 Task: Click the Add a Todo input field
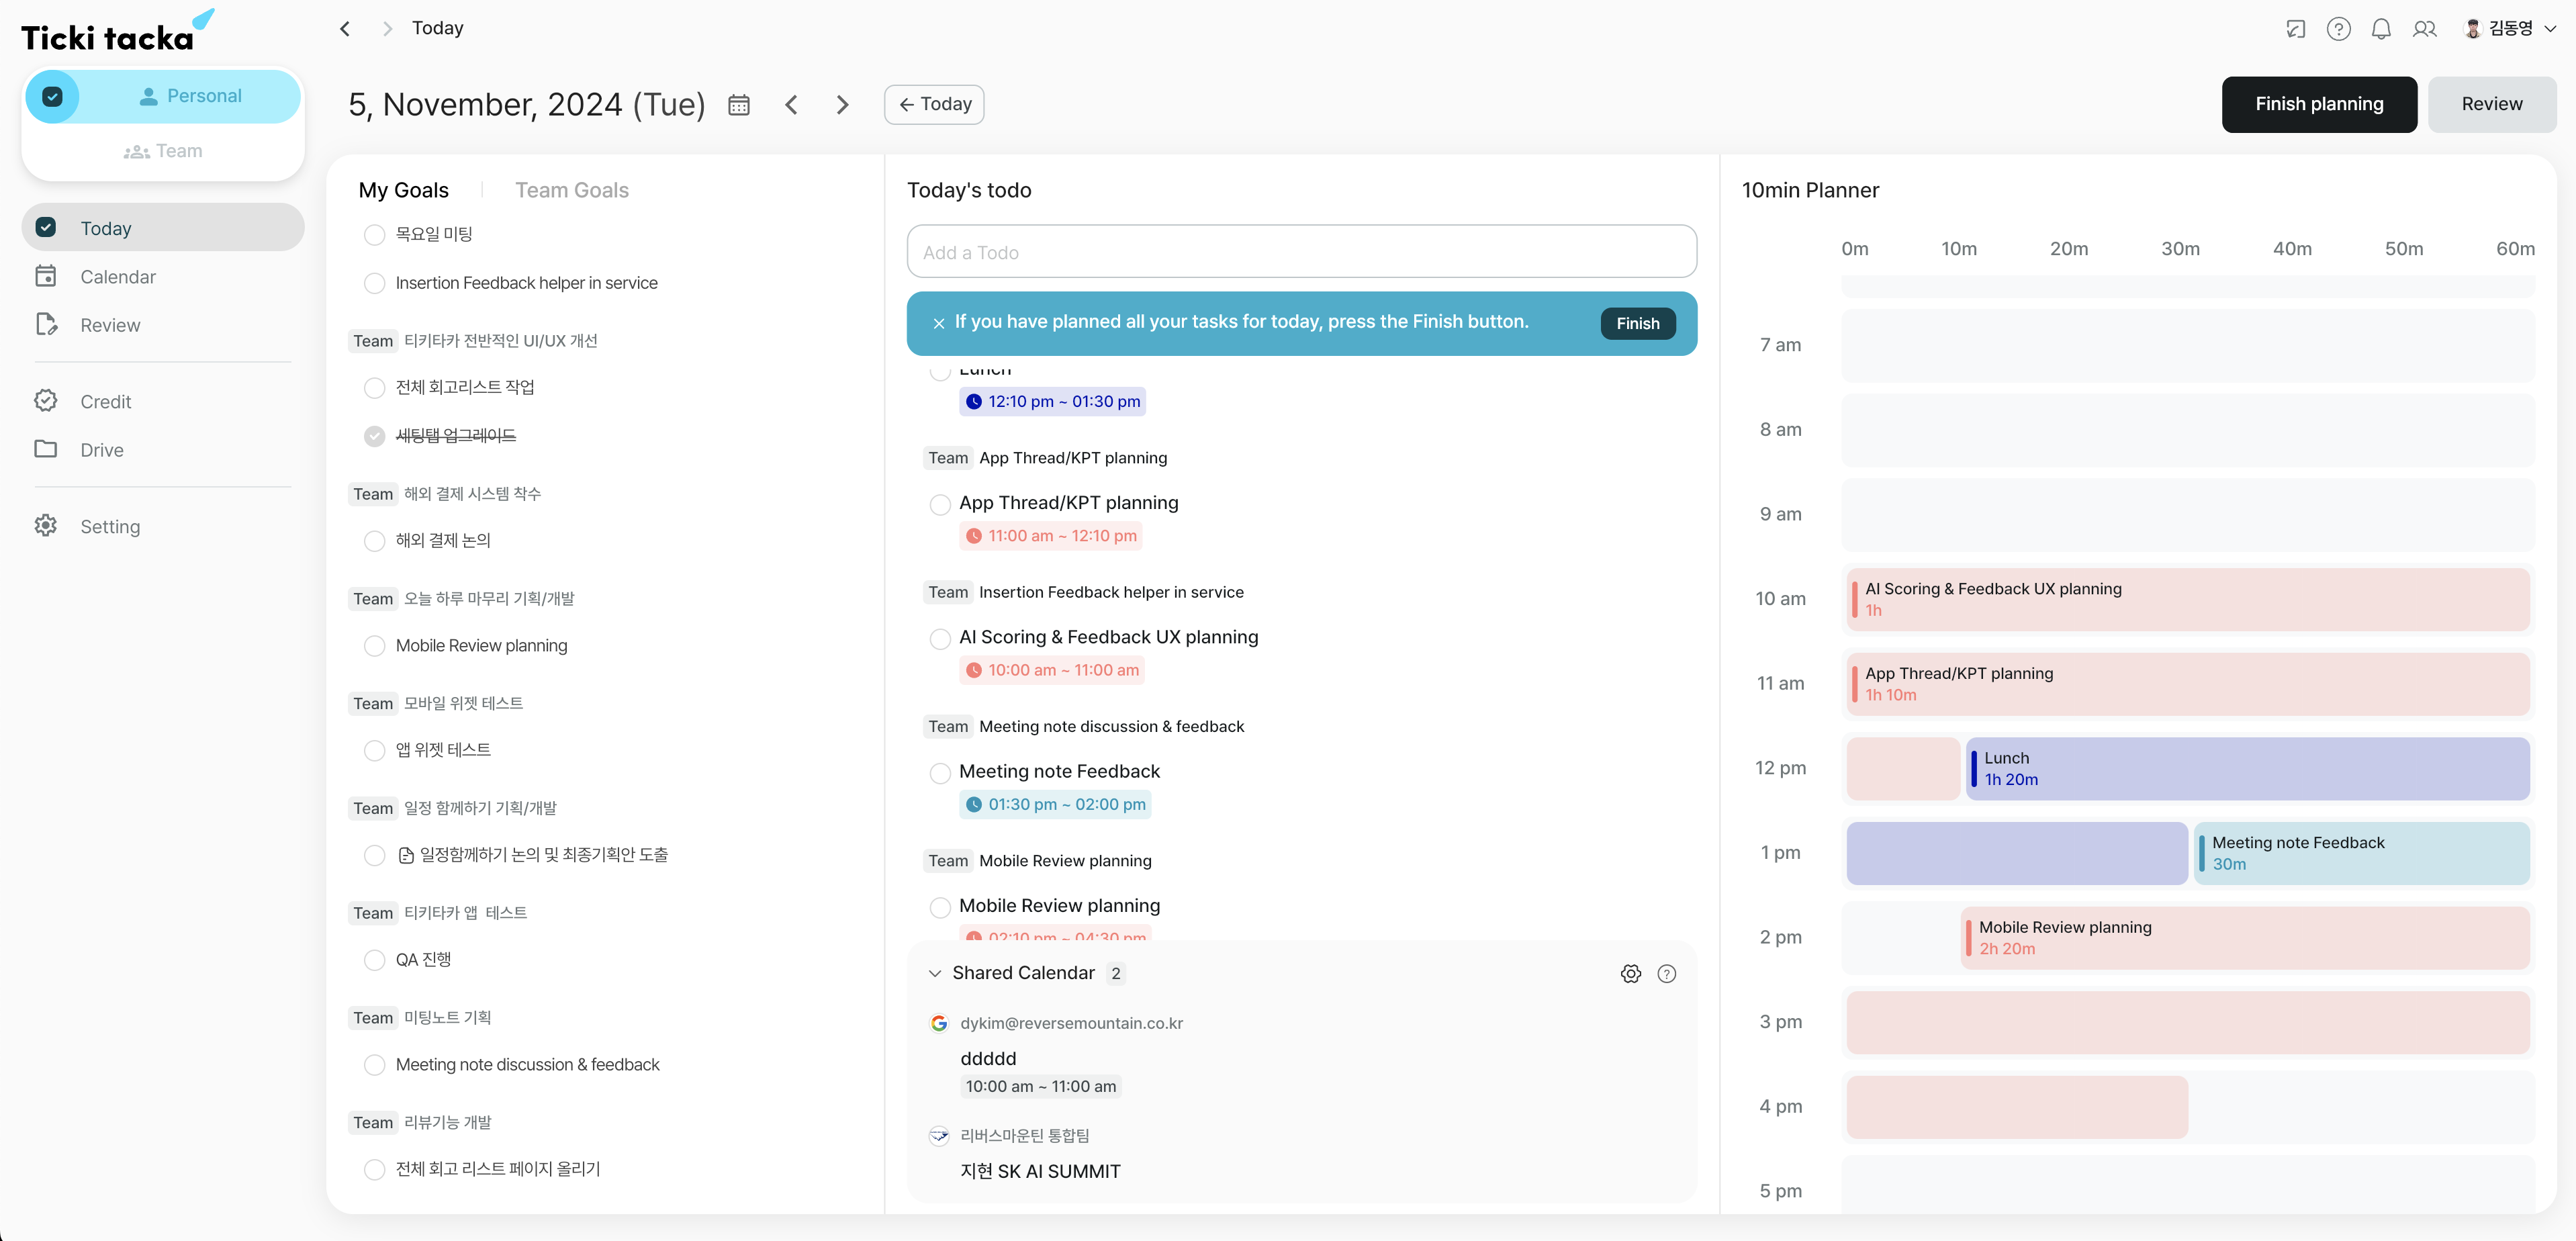point(1301,252)
